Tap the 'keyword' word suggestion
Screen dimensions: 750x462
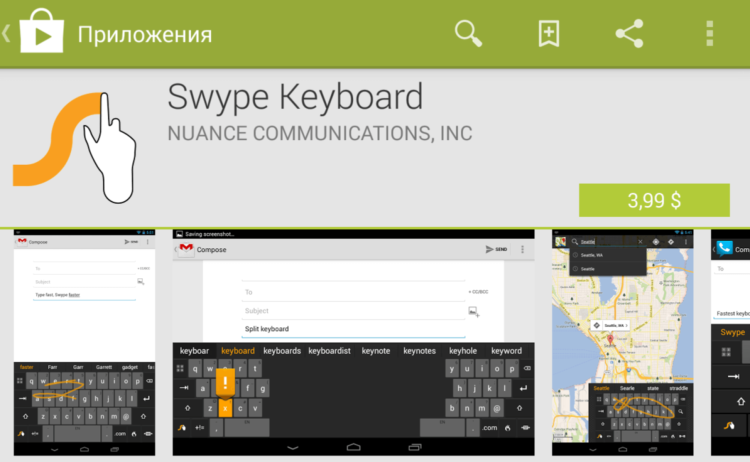coord(507,351)
